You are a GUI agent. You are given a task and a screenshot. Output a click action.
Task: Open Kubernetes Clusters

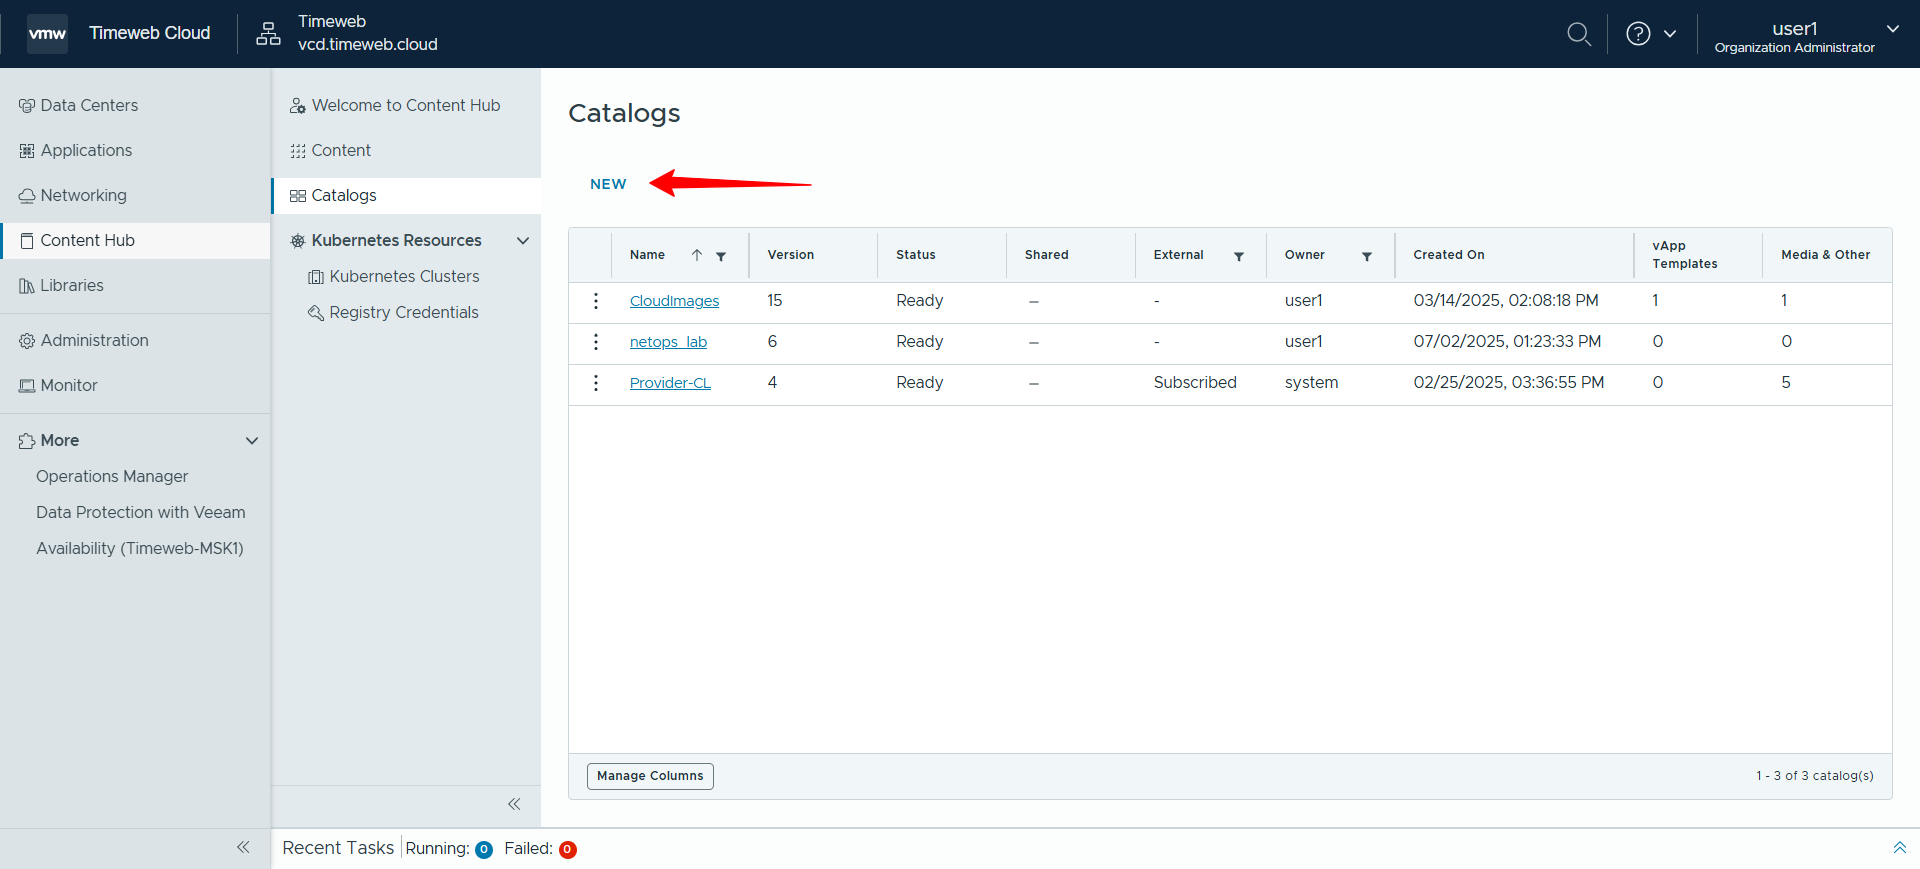404,276
